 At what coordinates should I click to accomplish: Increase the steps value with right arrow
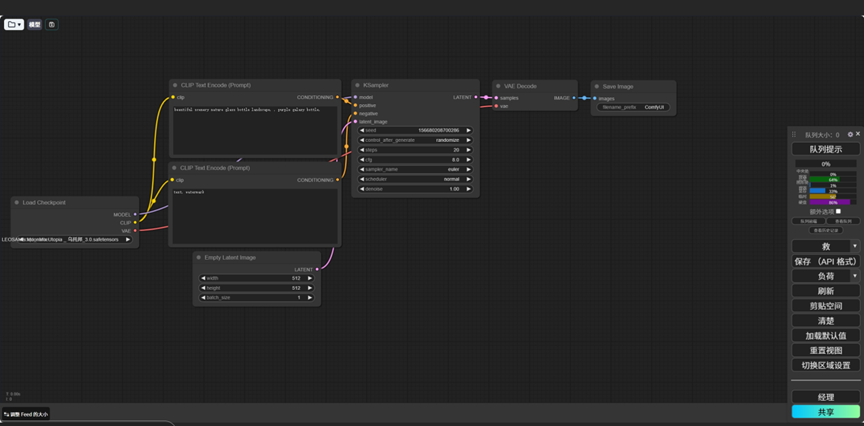(x=468, y=149)
